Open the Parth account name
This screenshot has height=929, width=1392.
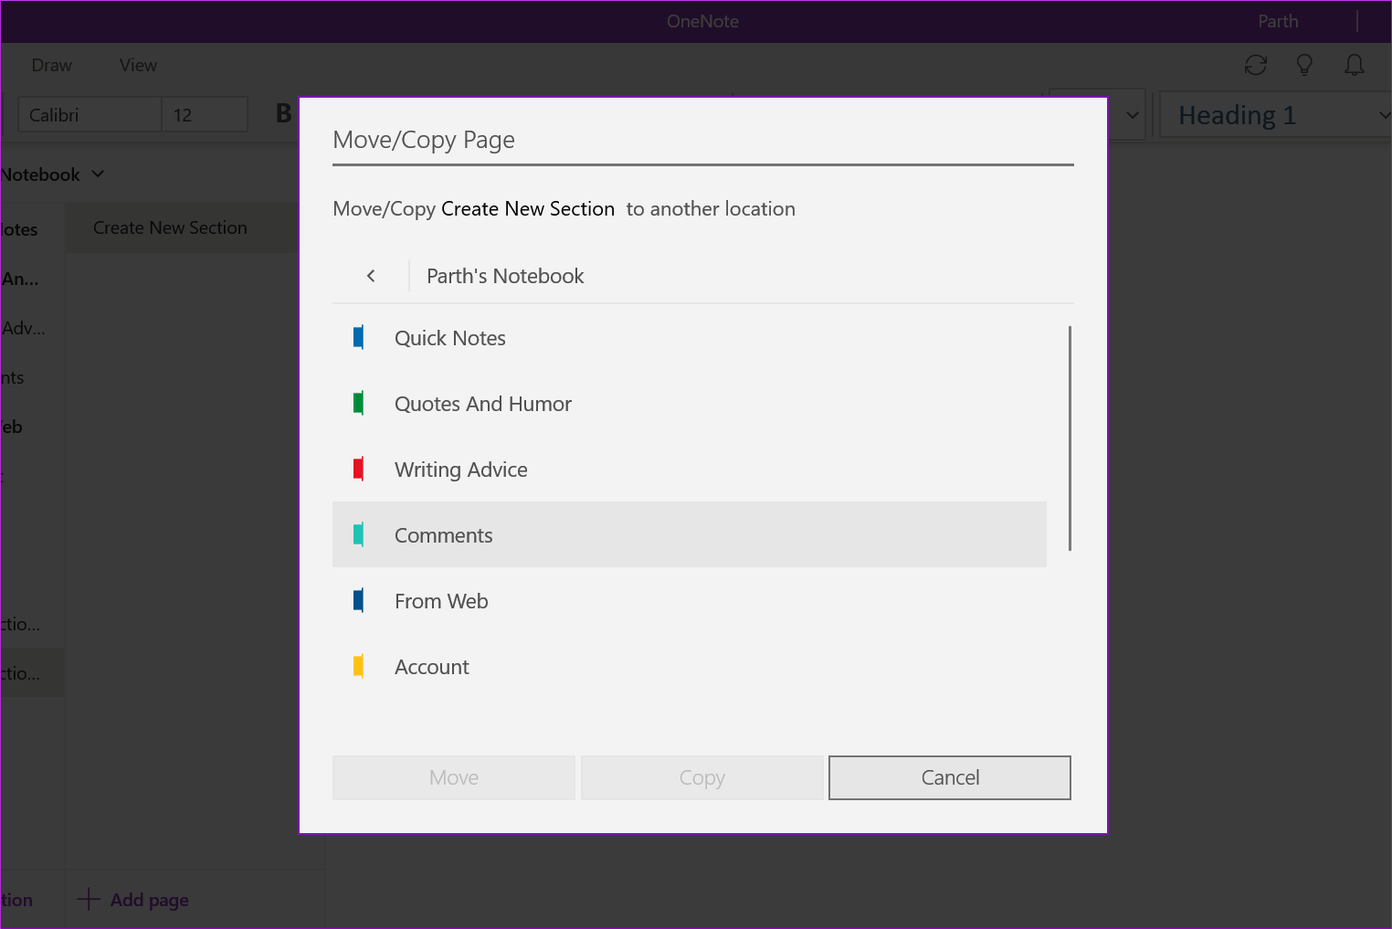(1278, 21)
